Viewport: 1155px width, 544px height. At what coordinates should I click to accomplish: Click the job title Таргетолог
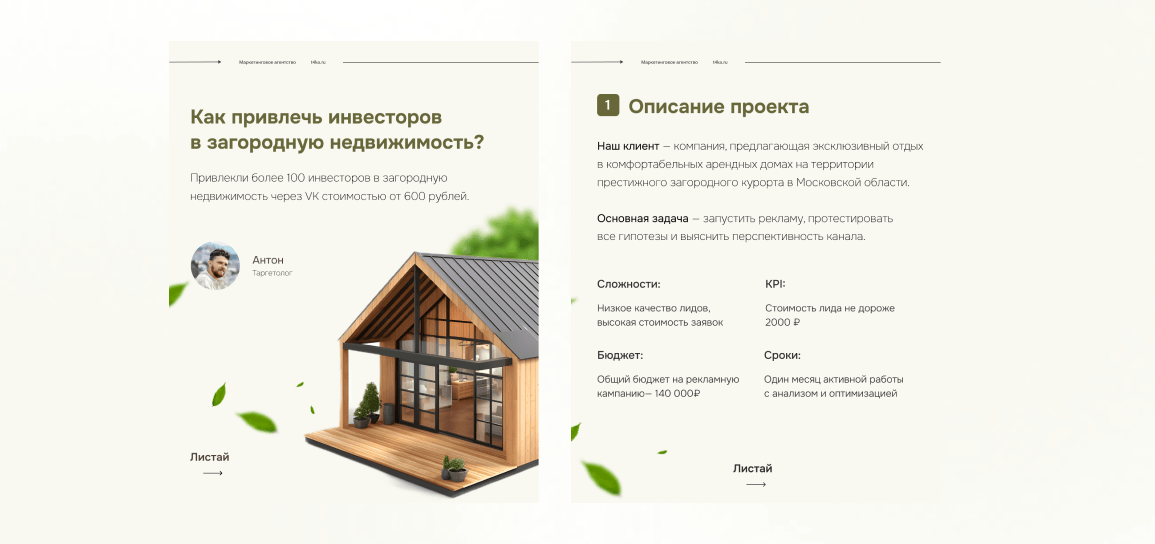pyautogui.click(x=273, y=273)
